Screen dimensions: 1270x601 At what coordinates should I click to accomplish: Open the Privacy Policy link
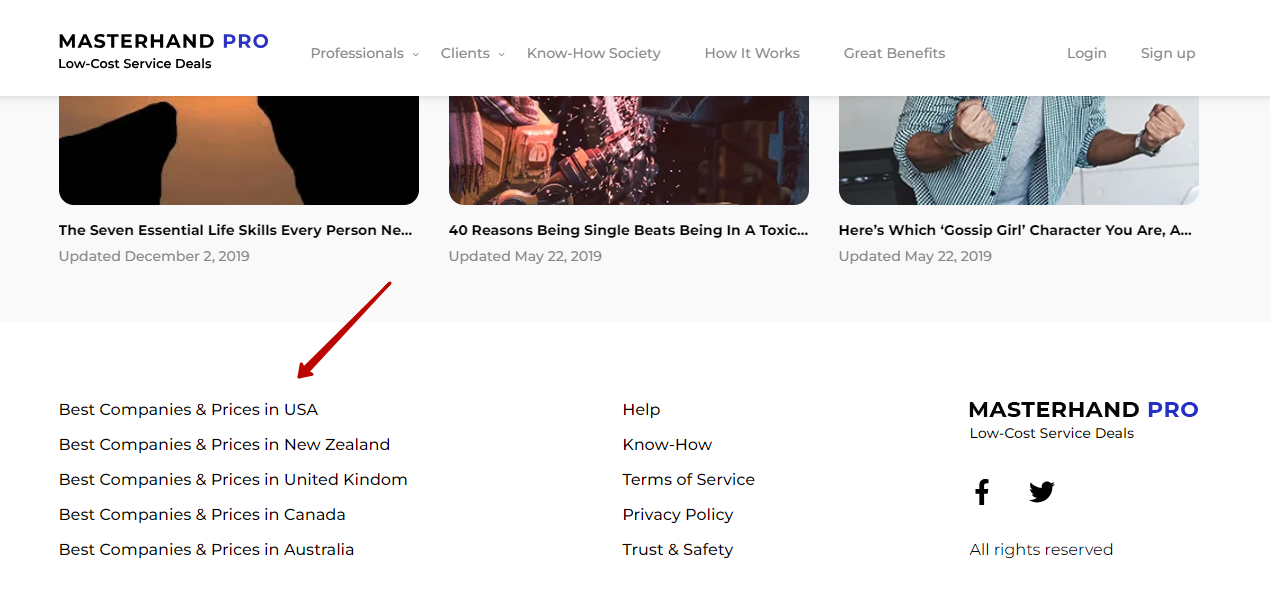point(678,515)
